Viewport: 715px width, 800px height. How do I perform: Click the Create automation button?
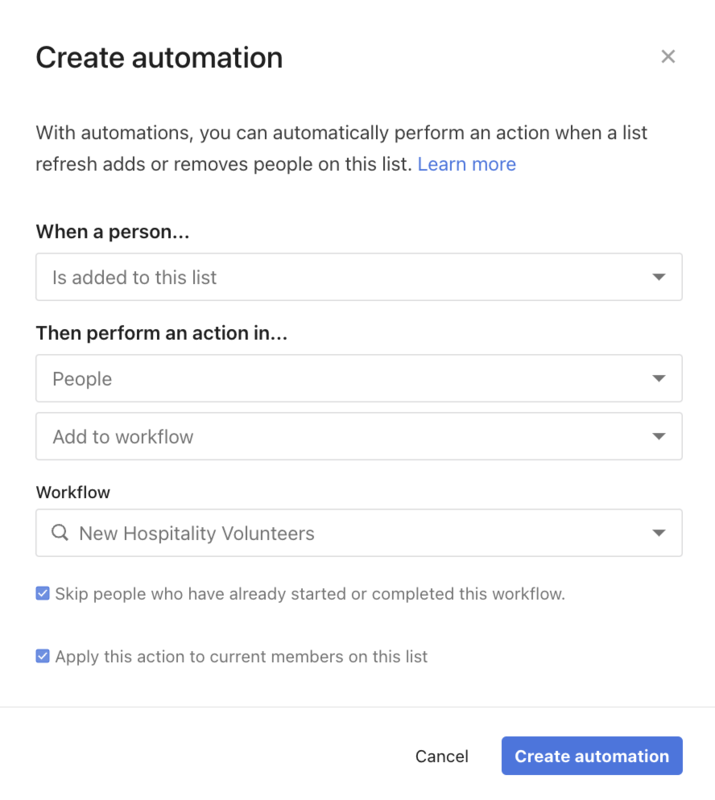point(591,756)
